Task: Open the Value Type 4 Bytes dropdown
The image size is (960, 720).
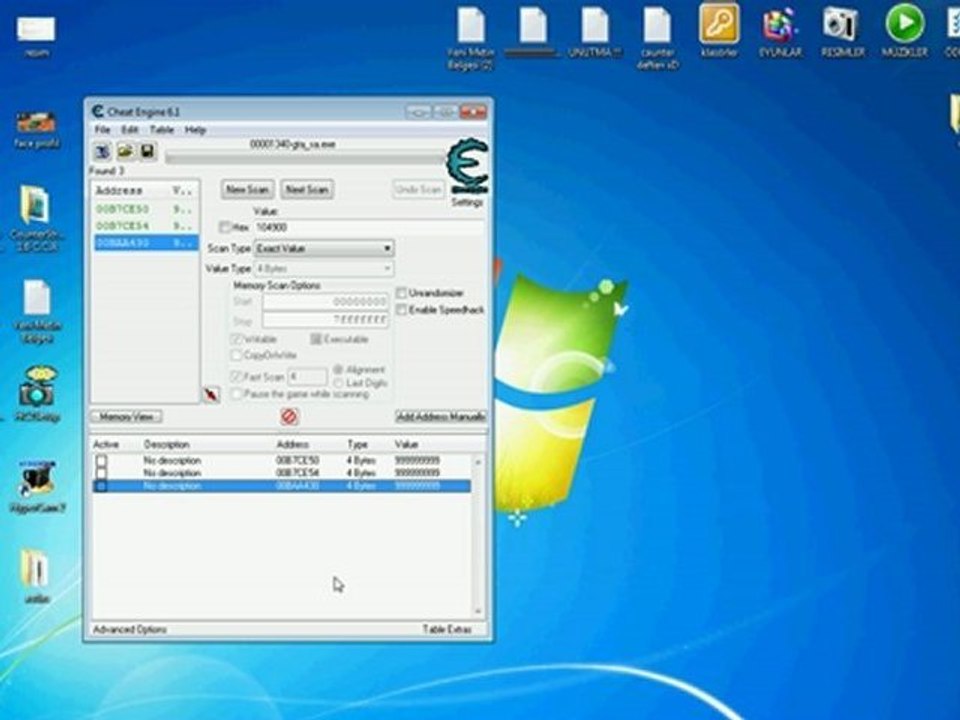Action: [324, 269]
